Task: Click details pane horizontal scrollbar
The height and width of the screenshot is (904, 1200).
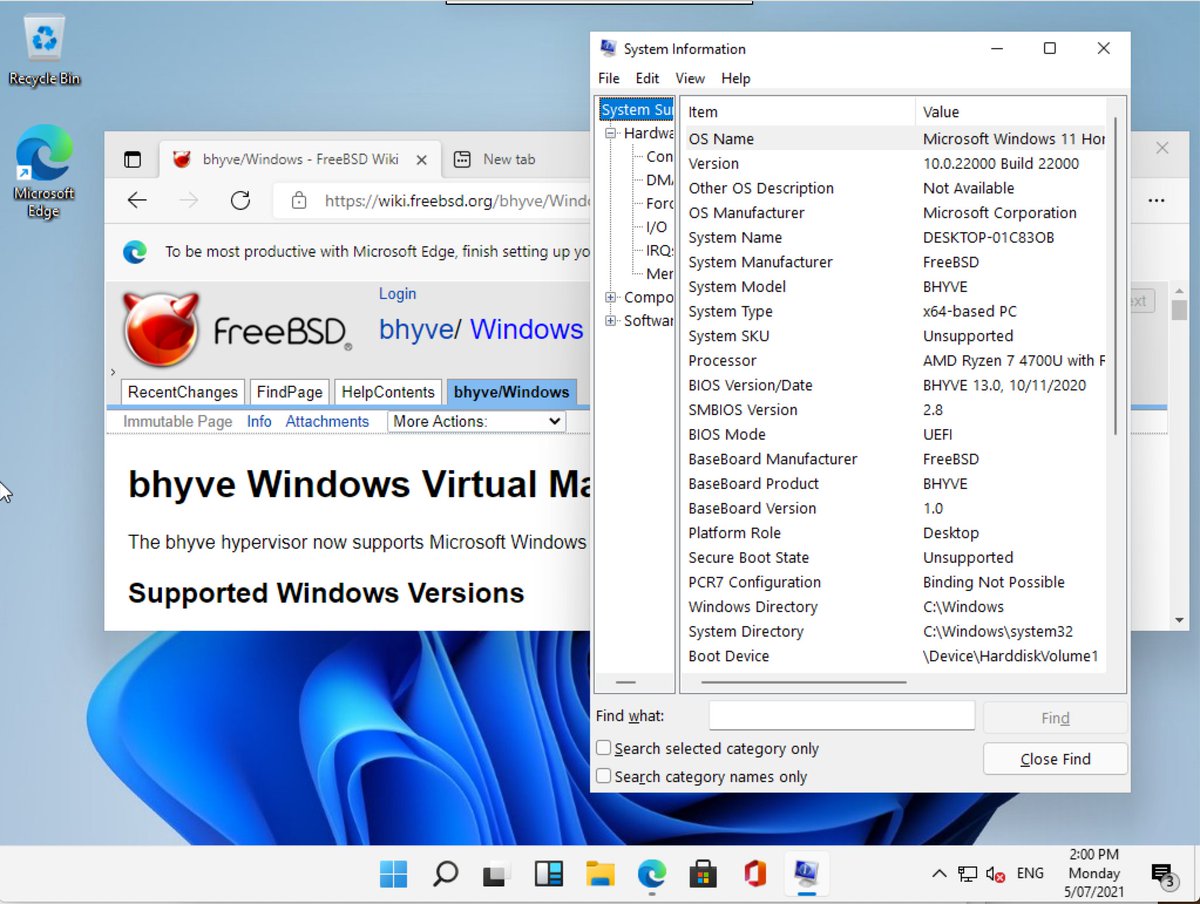Action: click(x=804, y=682)
